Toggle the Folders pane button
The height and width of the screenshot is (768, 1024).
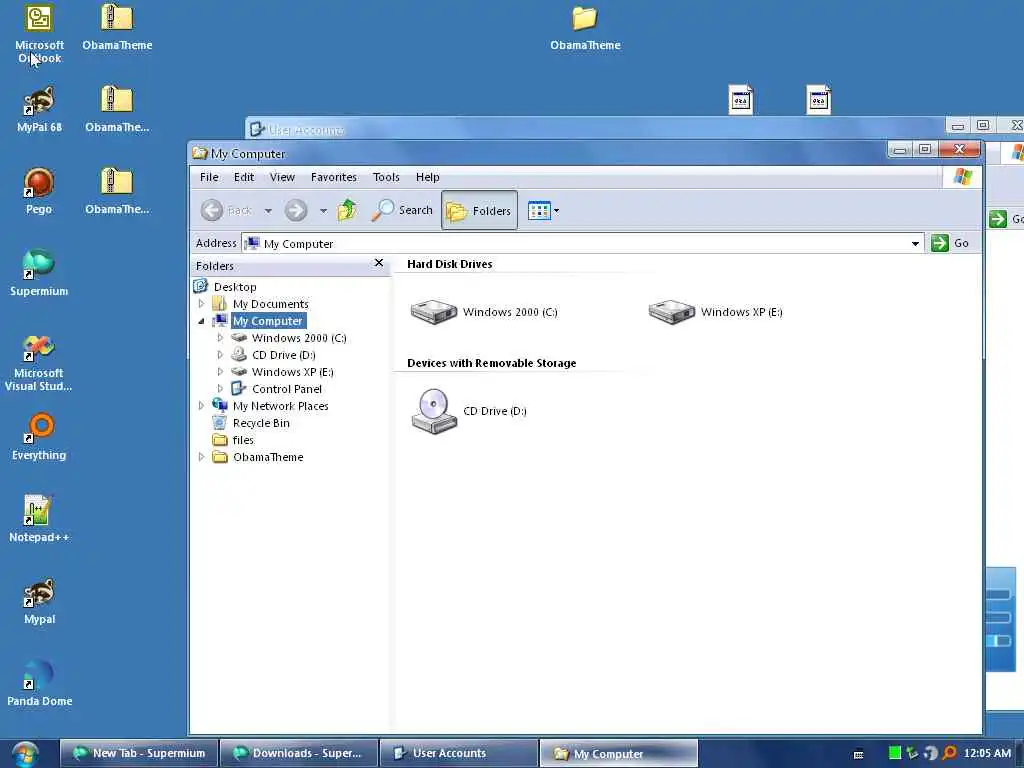479,210
